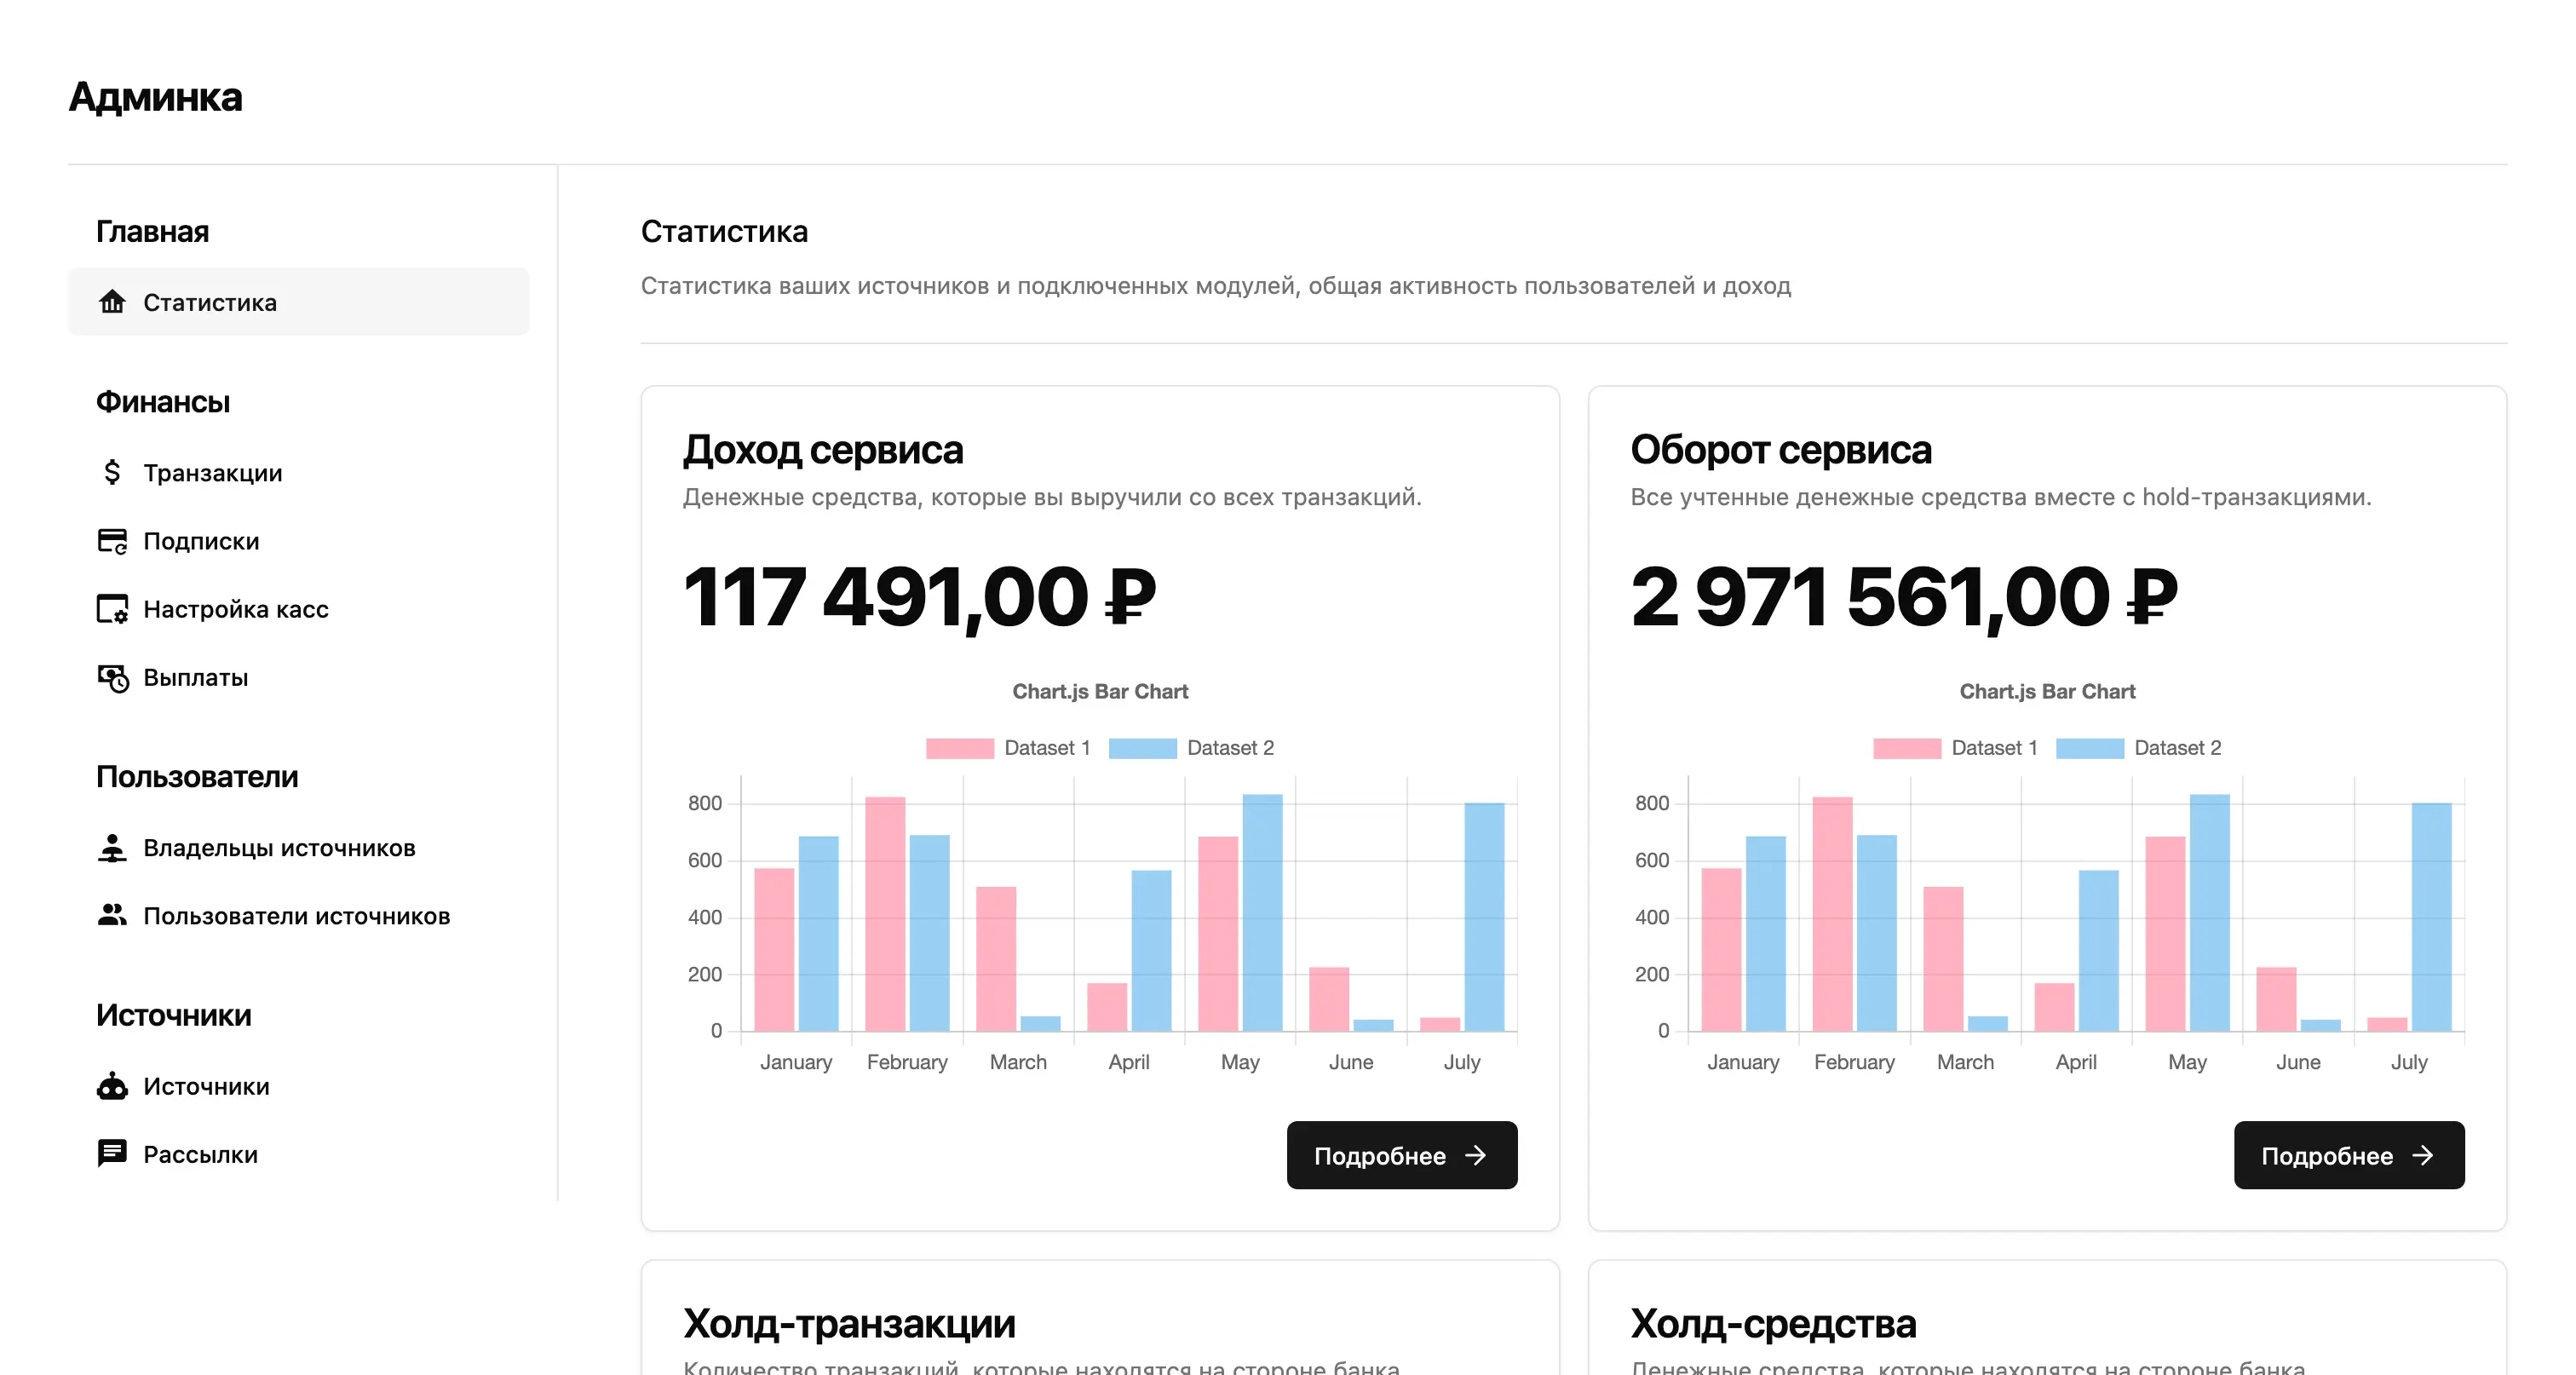
Task: Open Транзакции via the dollar icon
Action: click(112, 472)
